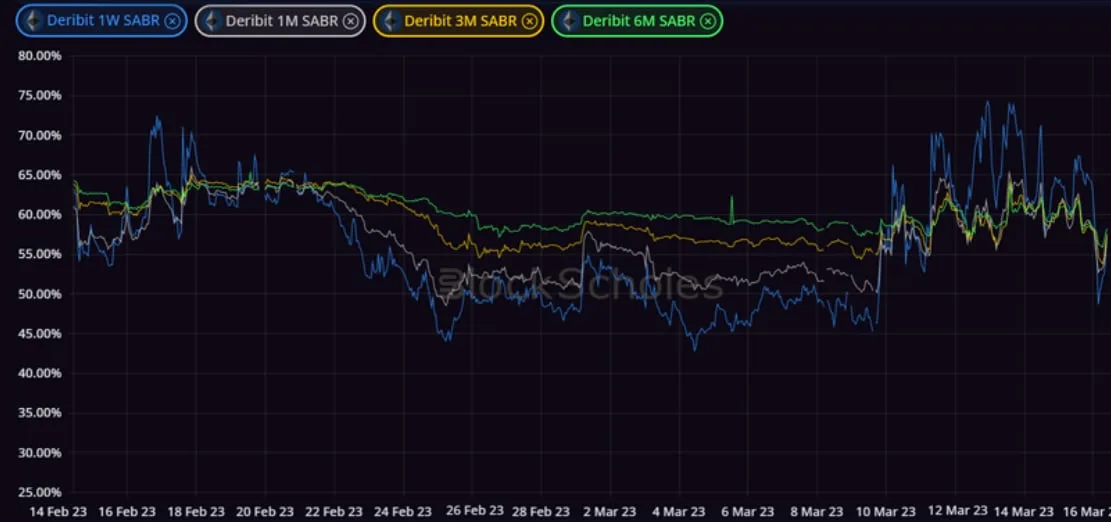Screen dimensions: 1111x522
Task: Click the 70.00% y-axis label
Action: [40, 135]
